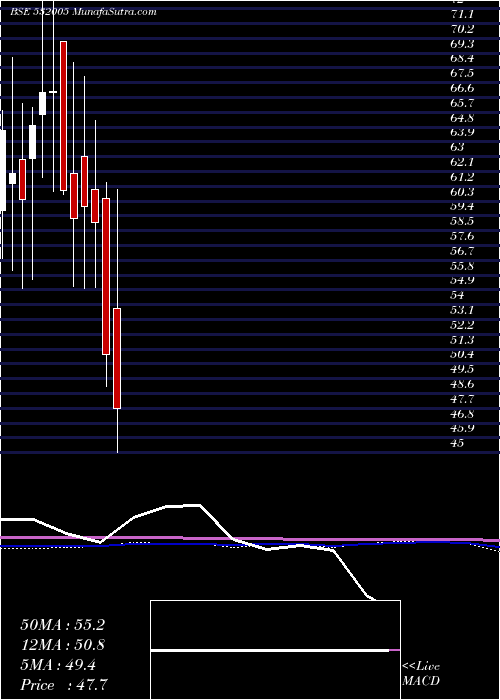This screenshot has height=700, width=500.
Task: Click the 71.1 price axis label
Action: coord(462,14)
